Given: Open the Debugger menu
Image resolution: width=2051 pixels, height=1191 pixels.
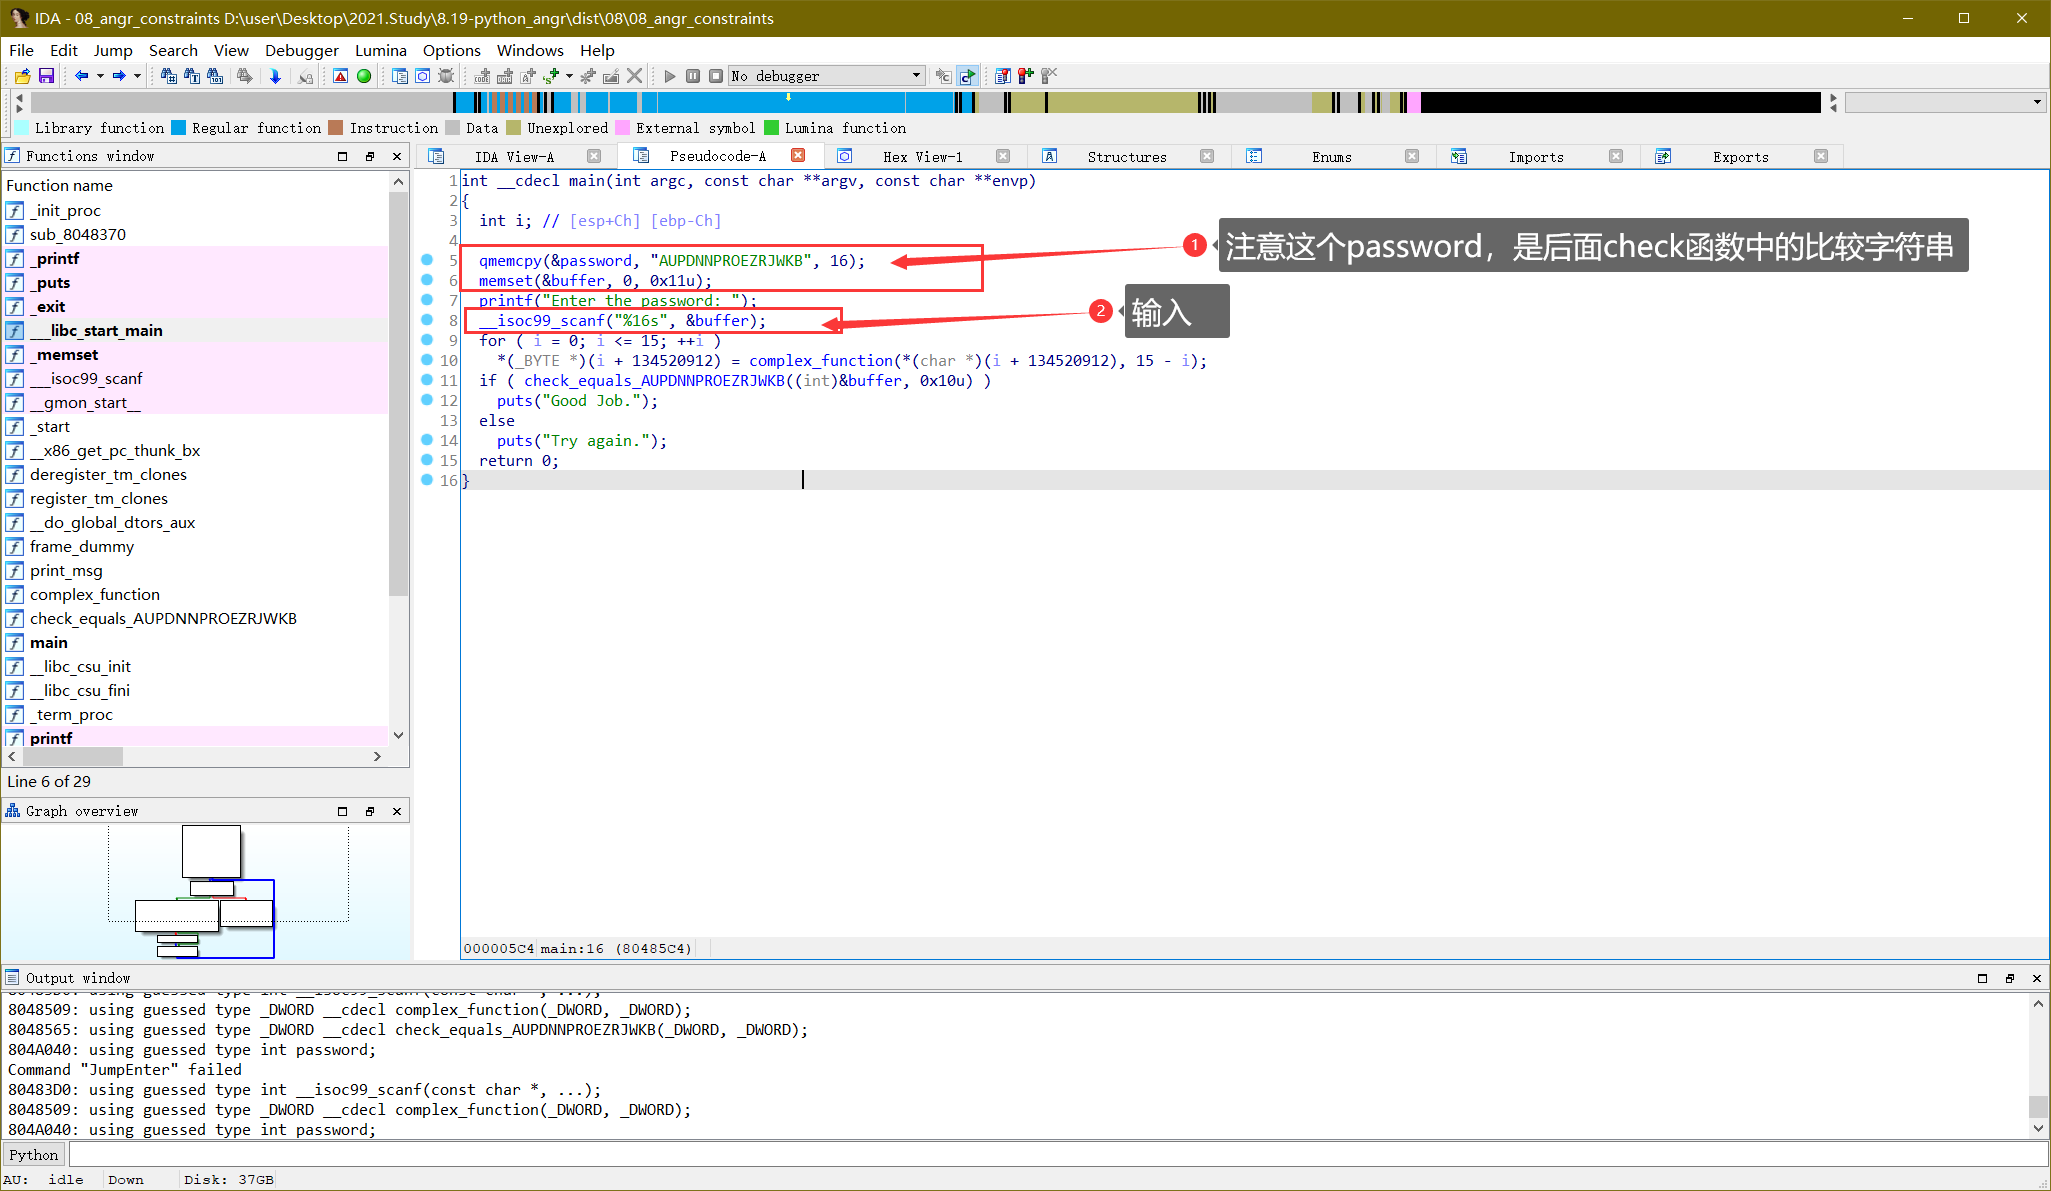Looking at the screenshot, I should click(x=301, y=50).
